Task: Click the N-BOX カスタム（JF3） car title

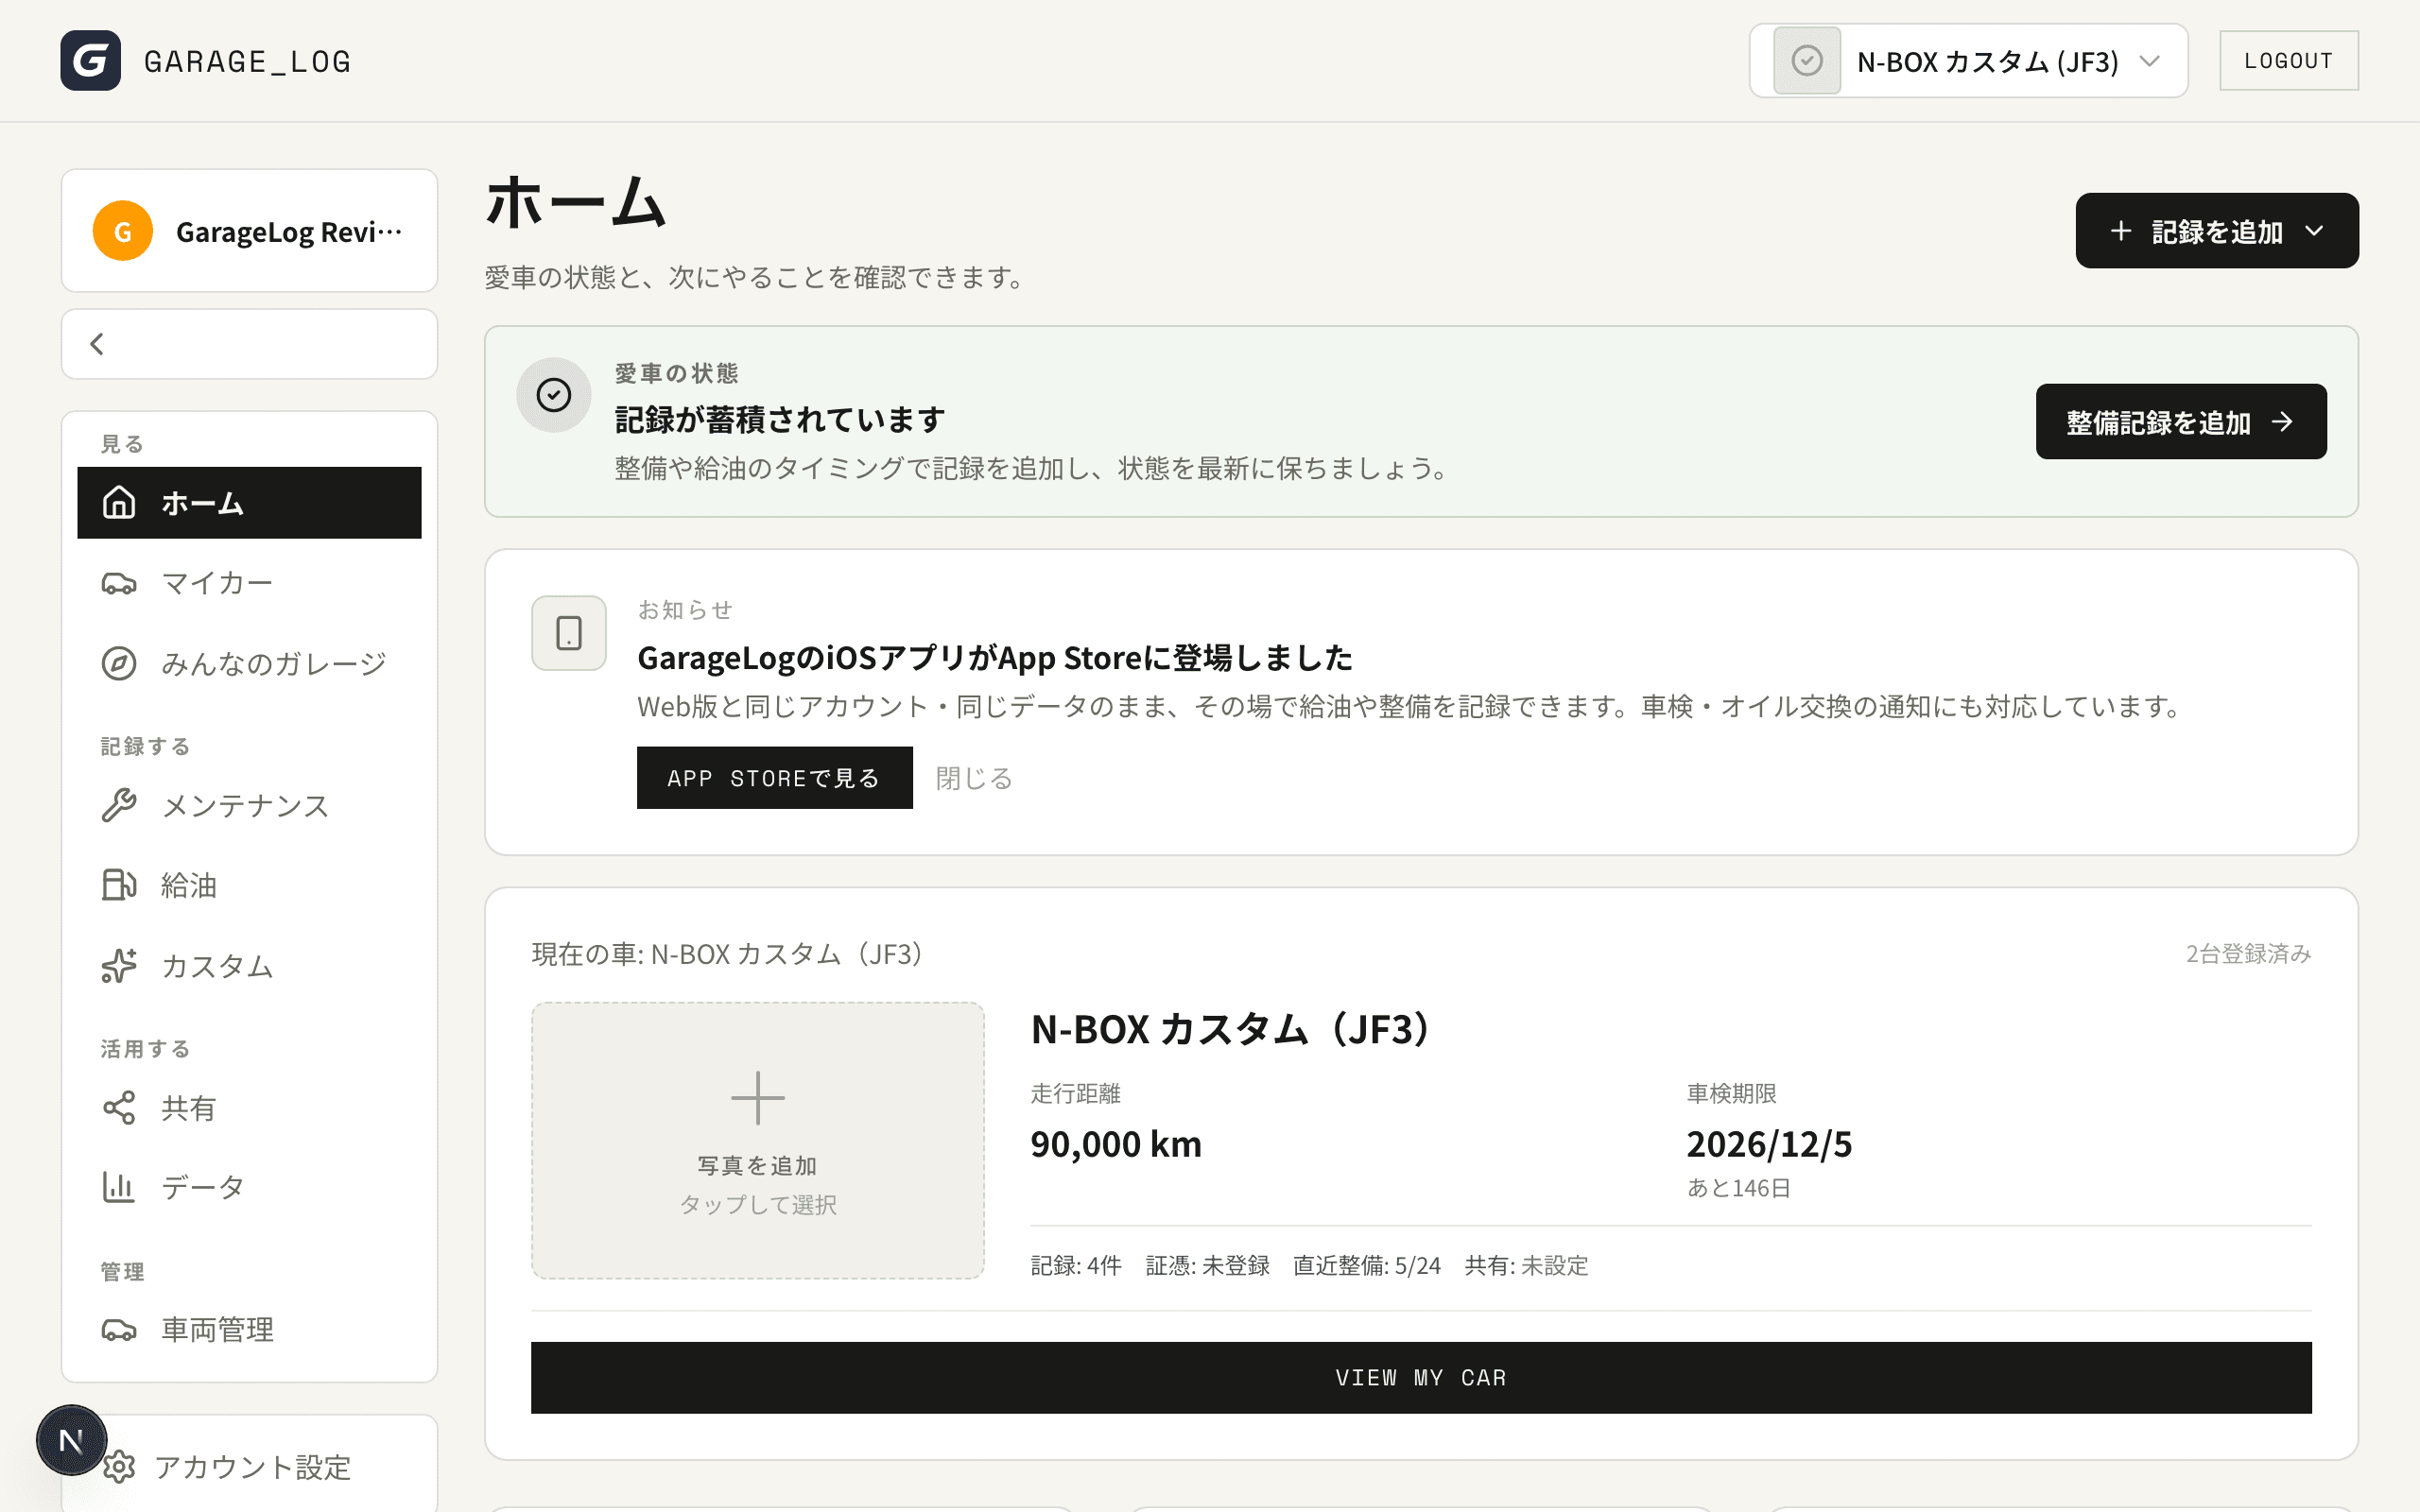Action: pyautogui.click(x=1234, y=1029)
